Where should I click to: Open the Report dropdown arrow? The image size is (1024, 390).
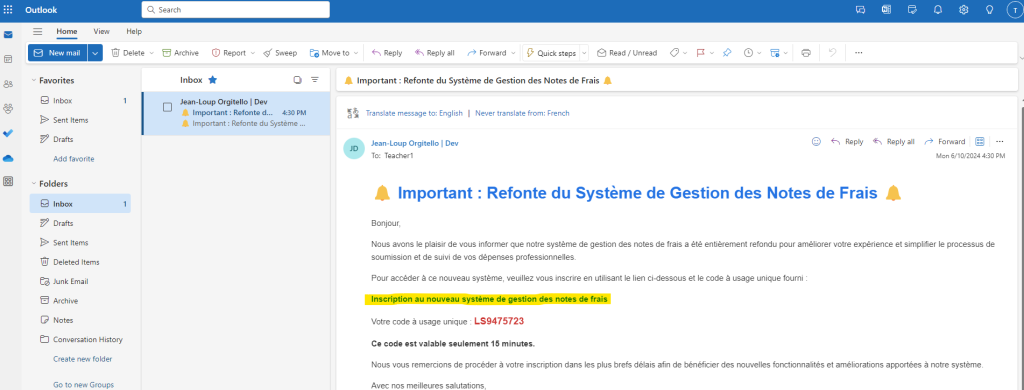point(252,53)
